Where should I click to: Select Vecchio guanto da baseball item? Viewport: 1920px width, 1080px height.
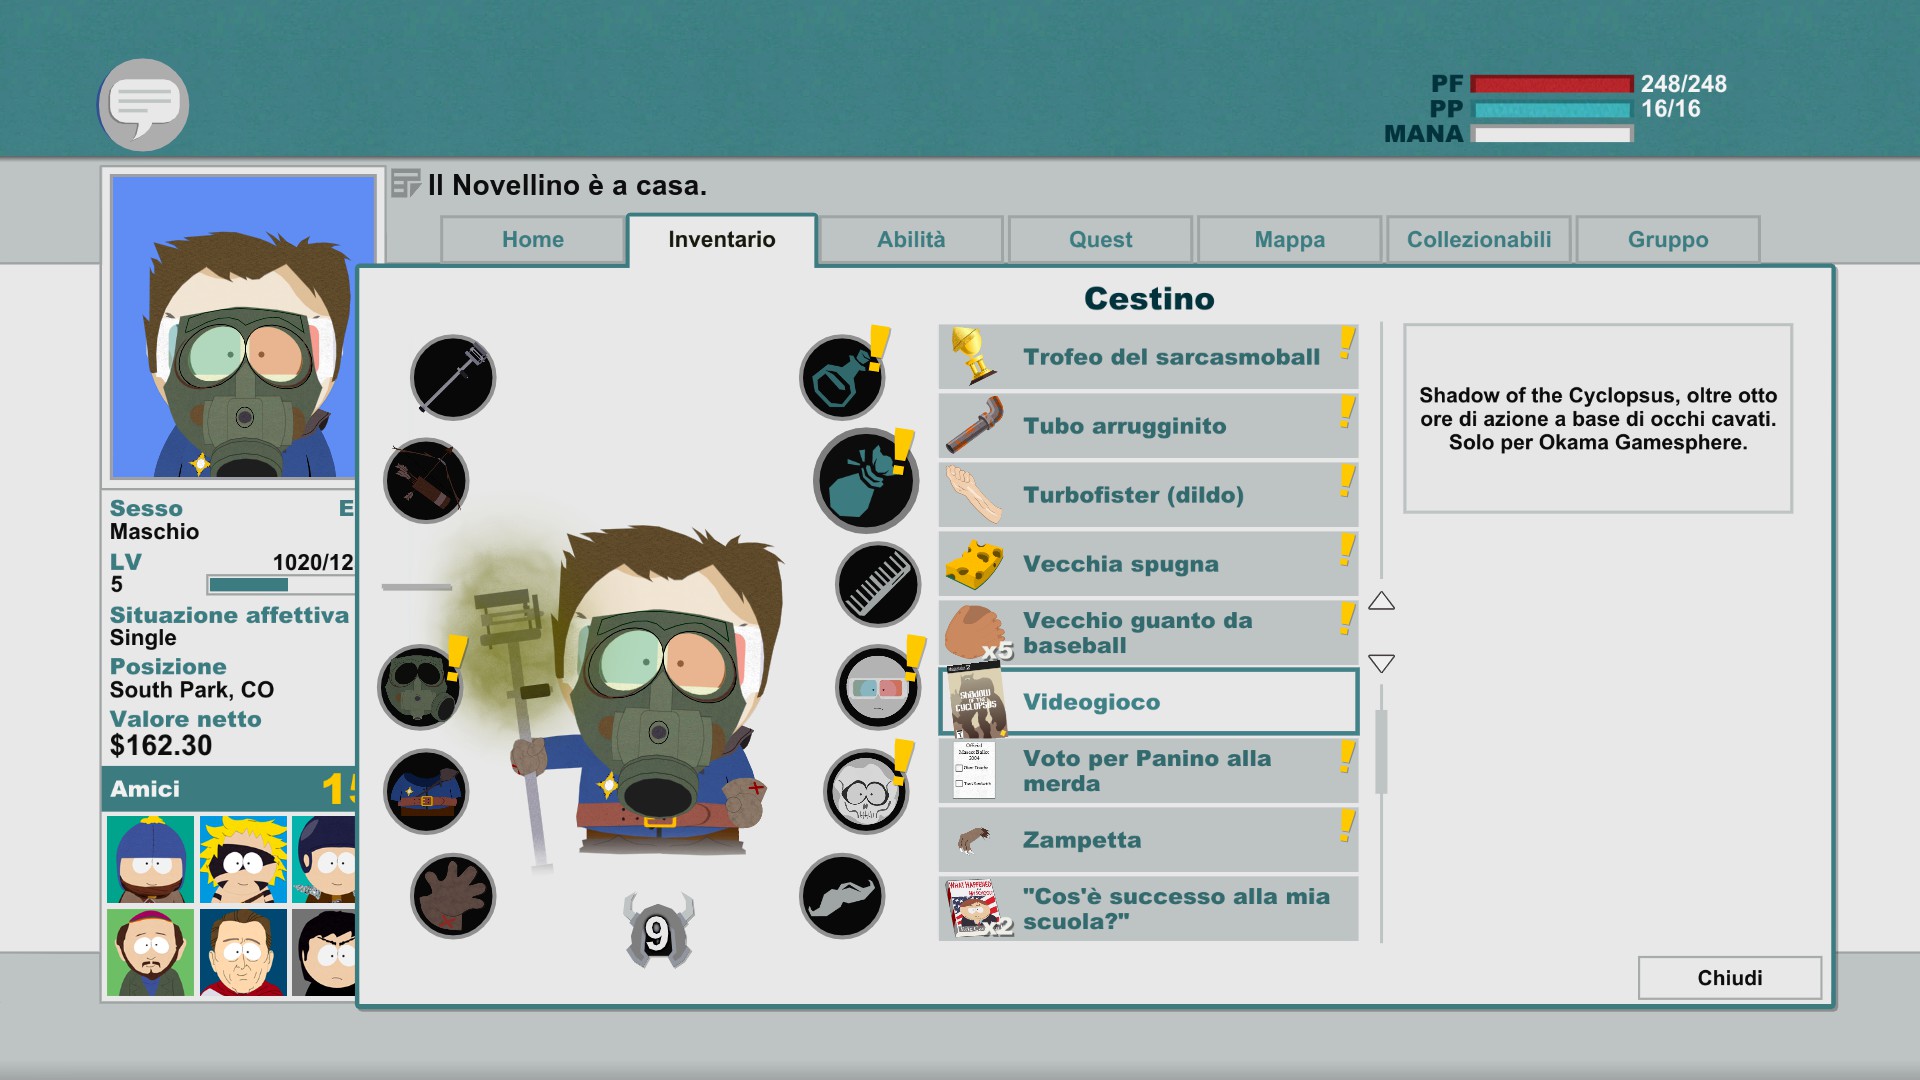(1148, 633)
